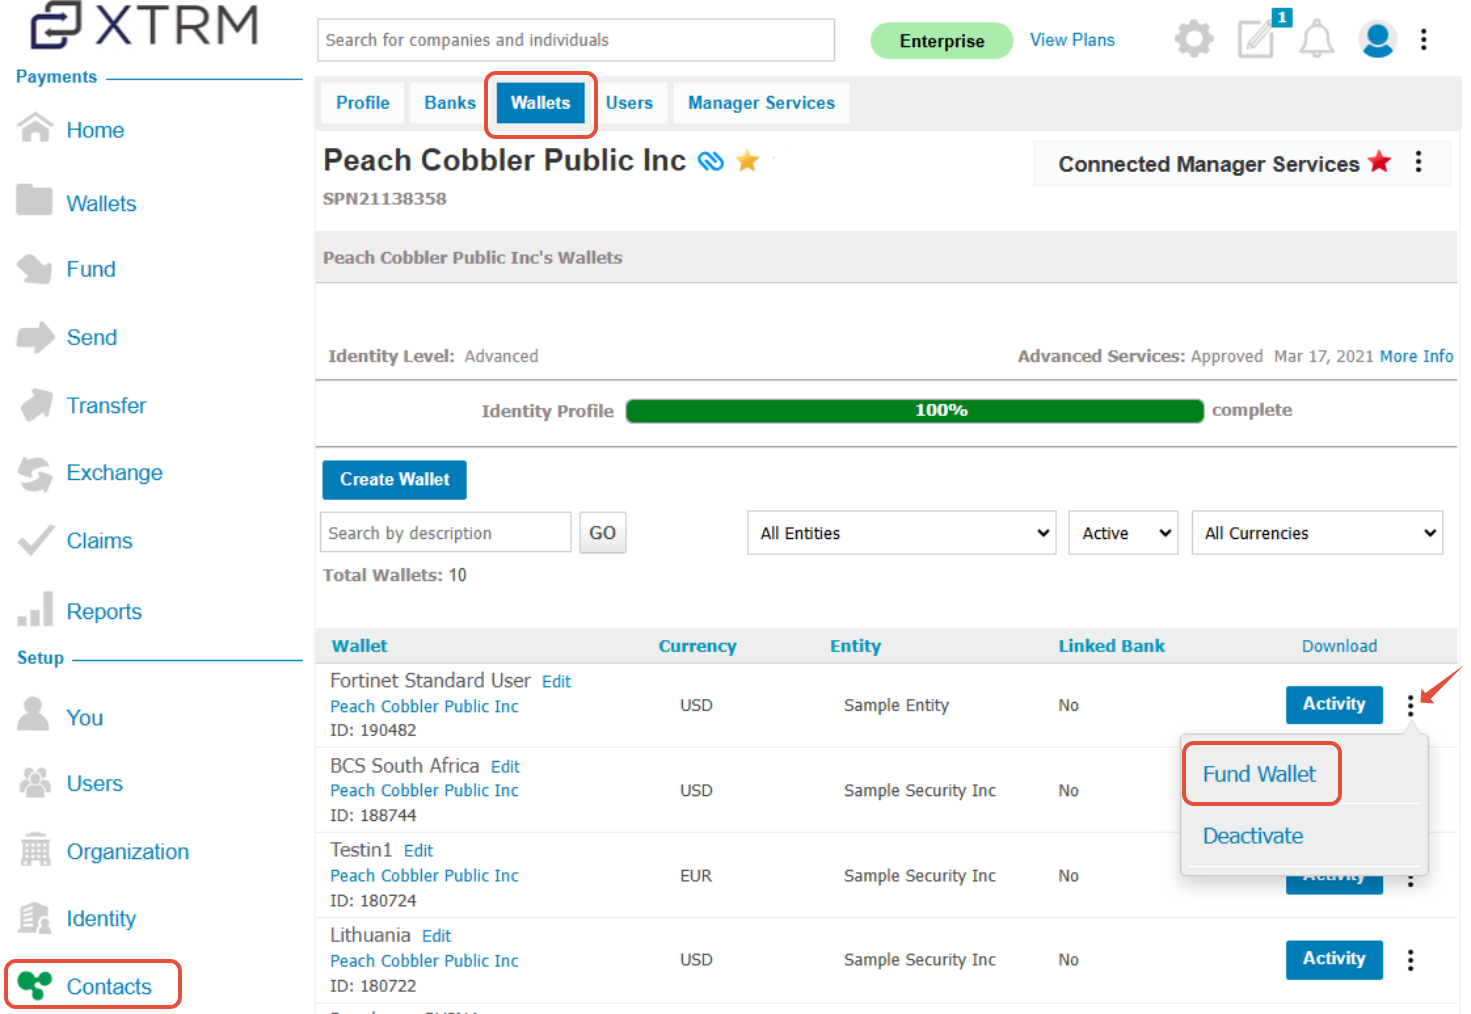Image resolution: width=1471 pixels, height=1014 pixels.
Task: Click the gold star beside Peach Cobbler
Action: click(x=747, y=160)
